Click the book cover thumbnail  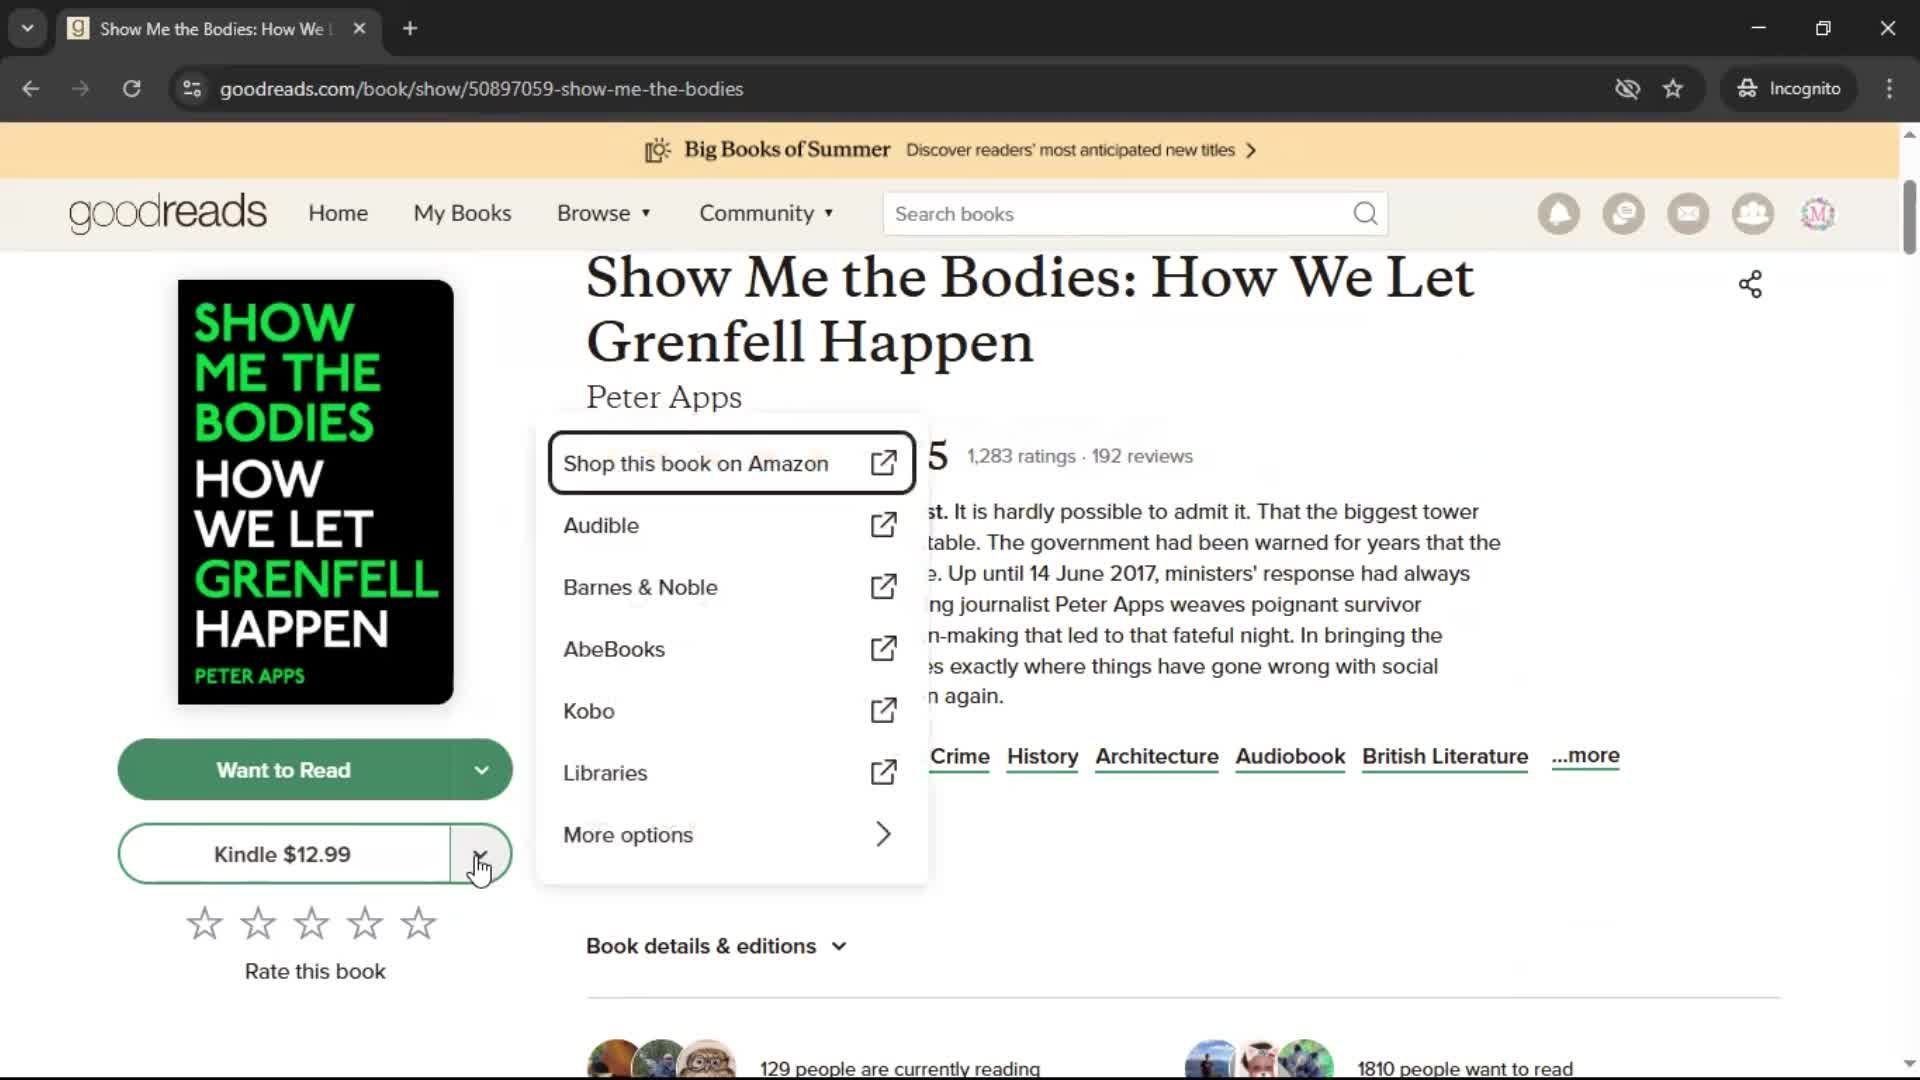click(315, 492)
